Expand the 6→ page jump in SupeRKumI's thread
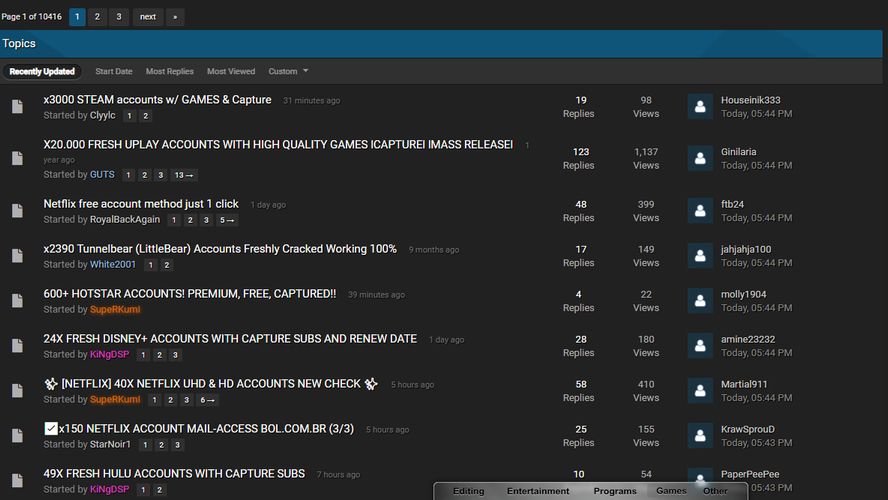 207,400
